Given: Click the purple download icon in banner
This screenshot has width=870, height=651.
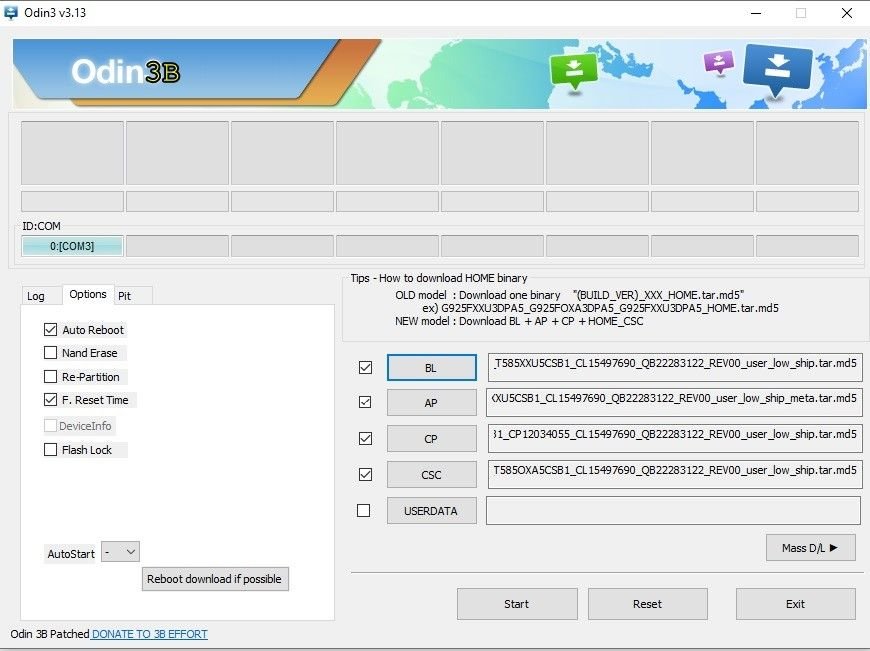Looking at the screenshot, I should pos(719,62).
